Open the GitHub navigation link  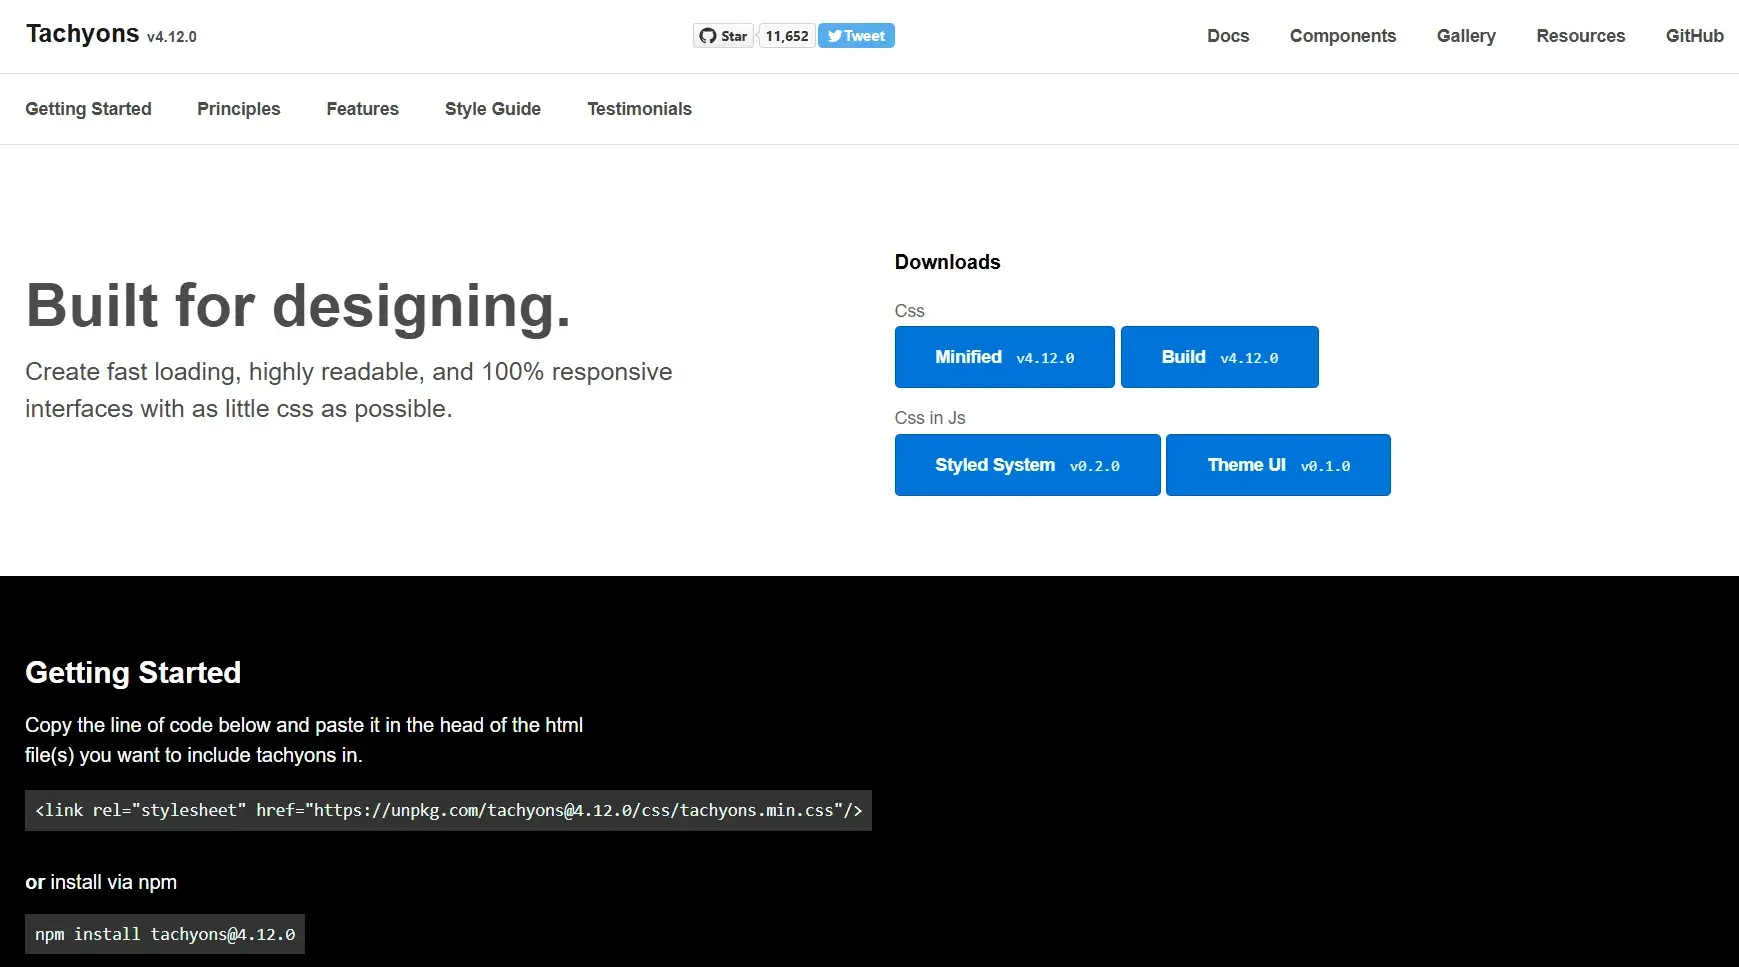(x=1694, y=36)
